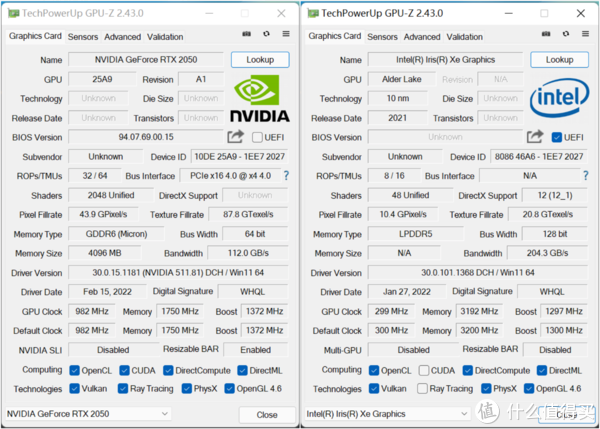The height and width of the screenshot is (429, 600).
Task: Click Bus Interface question mark in Intel window
Action: coord(585,176)
